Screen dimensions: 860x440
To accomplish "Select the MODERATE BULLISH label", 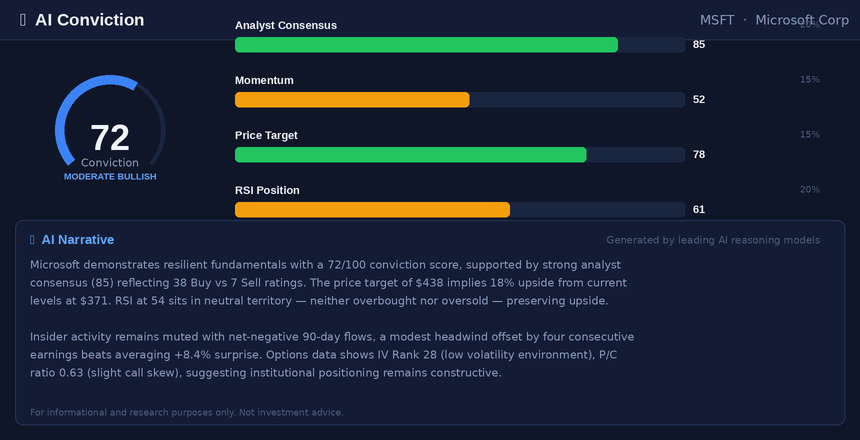I will click(110, 176).
